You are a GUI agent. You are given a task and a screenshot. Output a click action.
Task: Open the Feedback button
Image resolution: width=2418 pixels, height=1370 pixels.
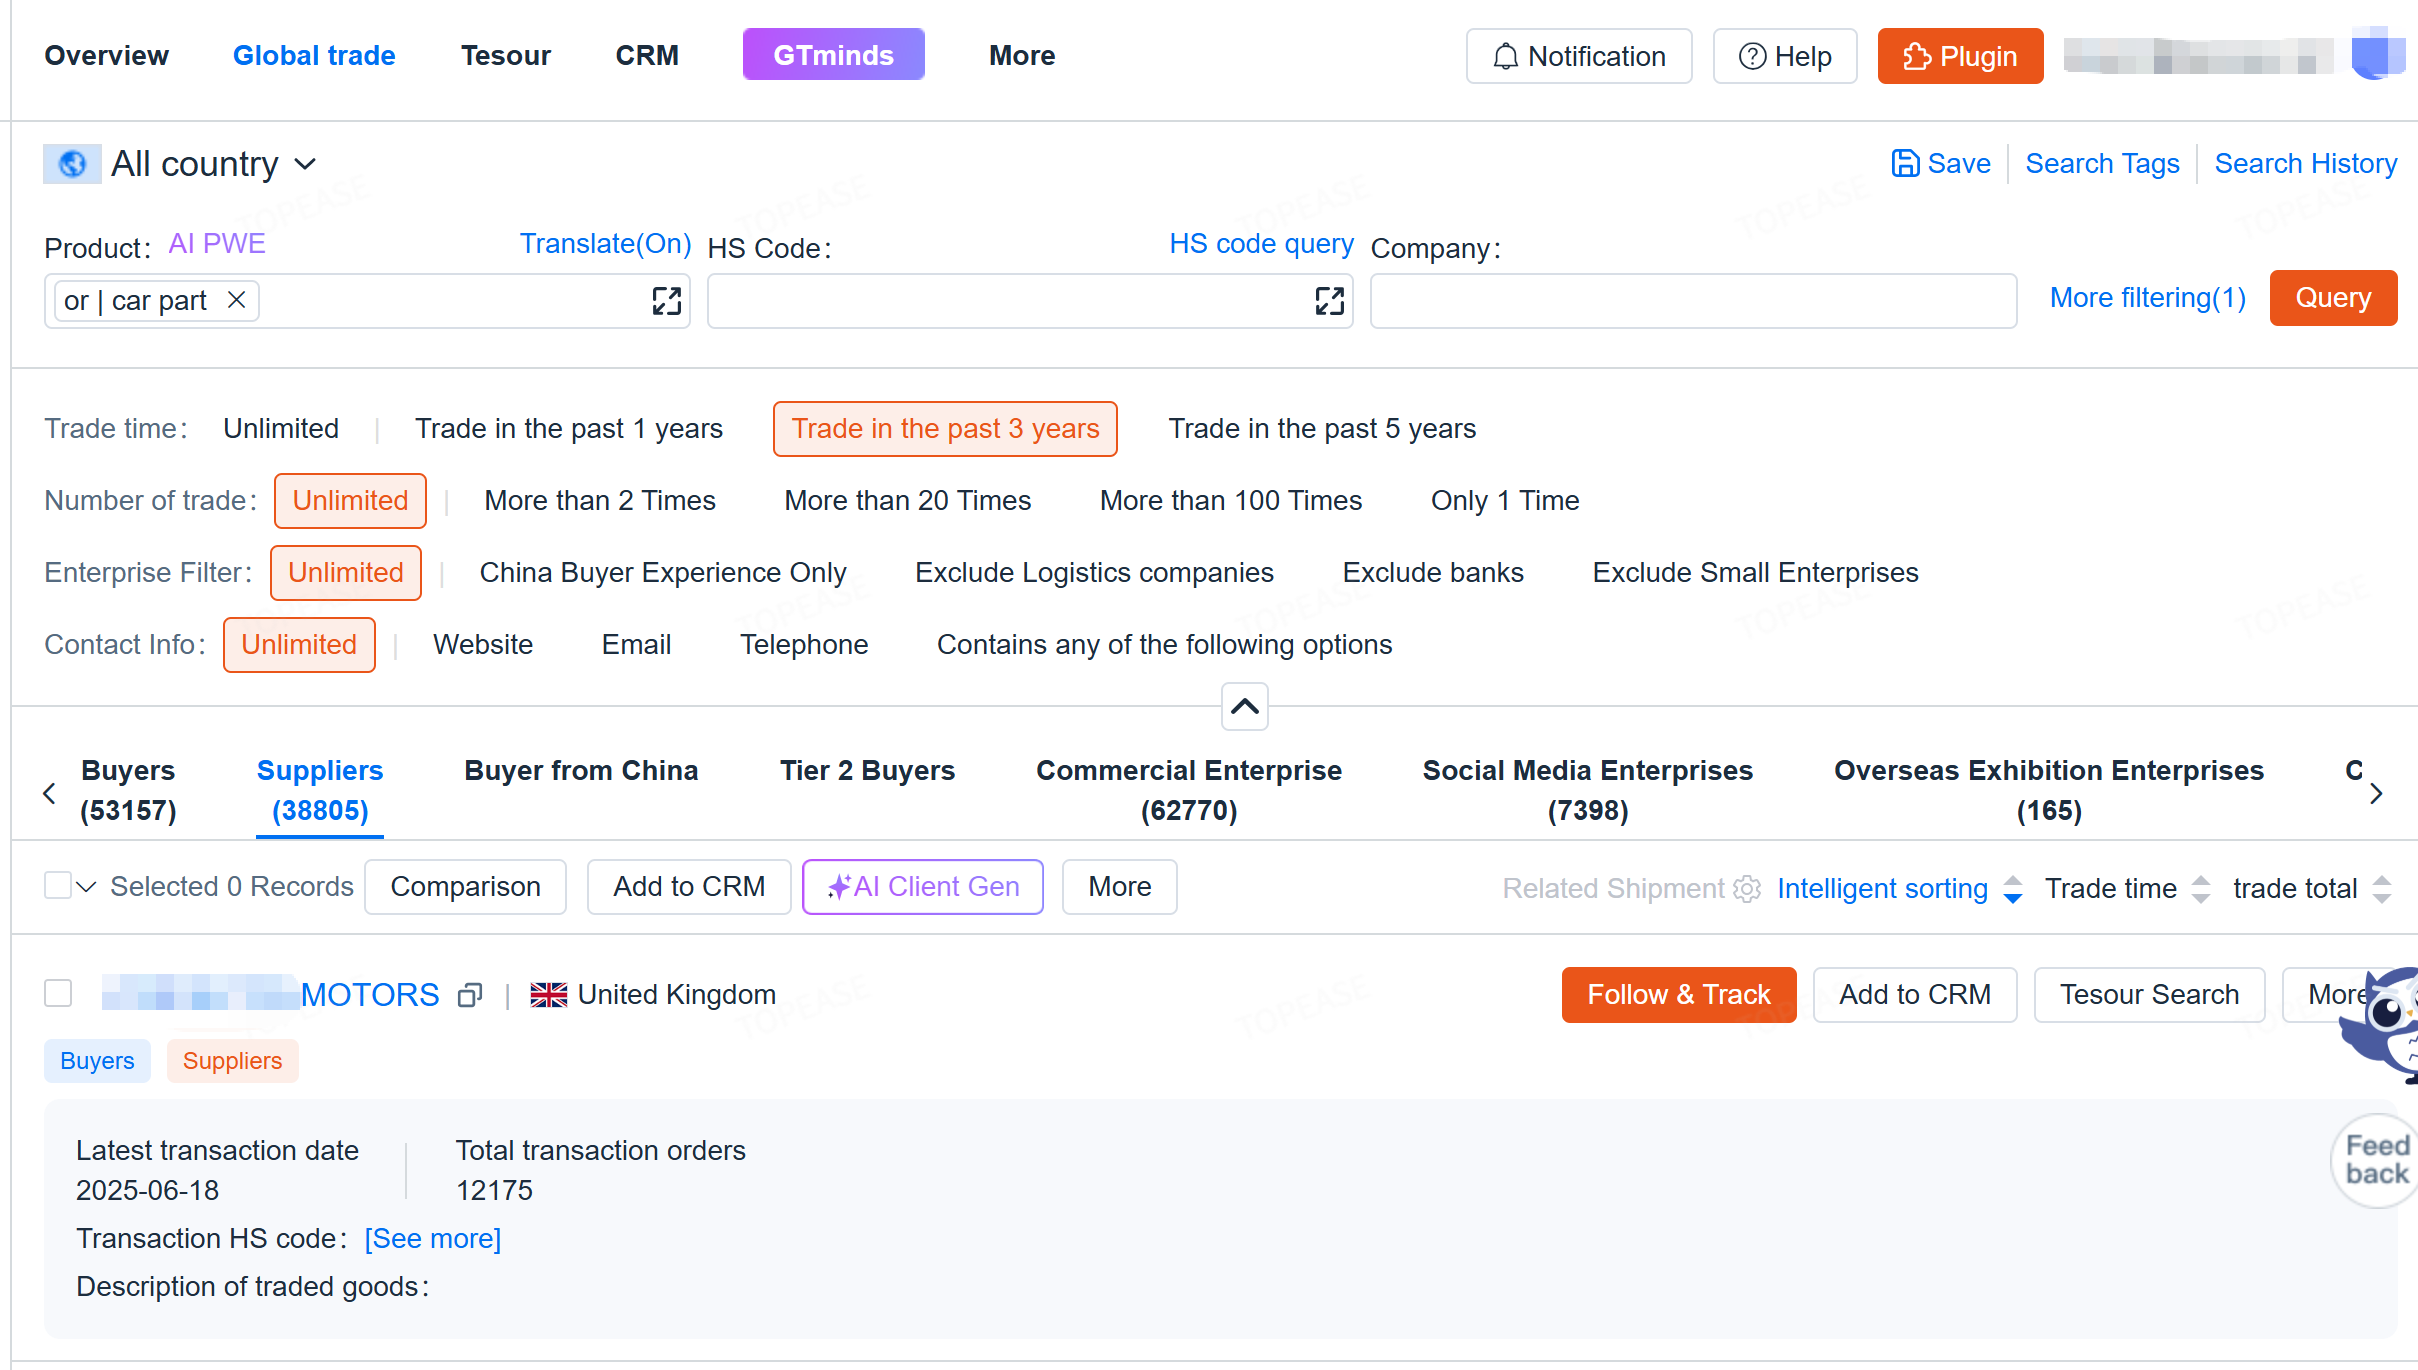tap(2376, 1160)
